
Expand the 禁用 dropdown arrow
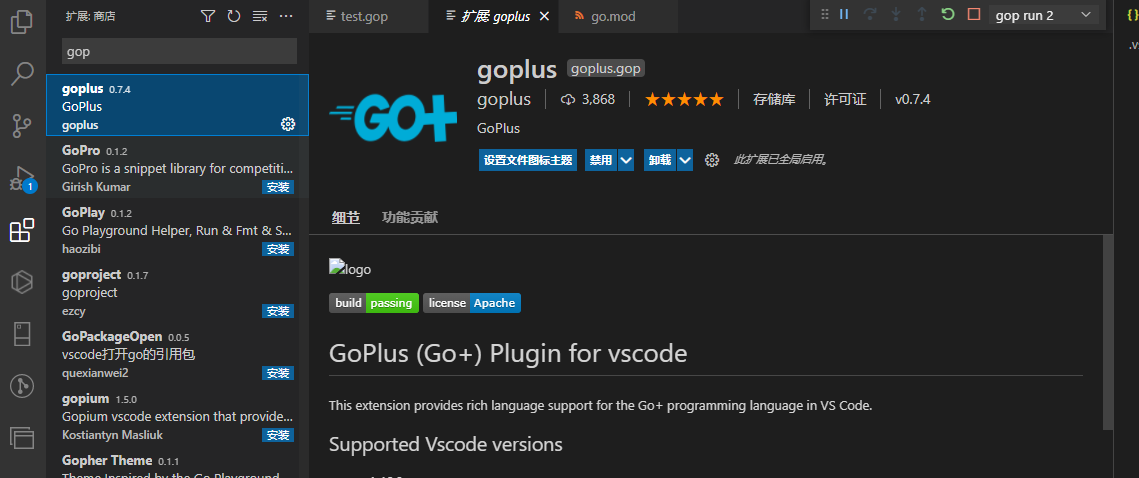626,161
